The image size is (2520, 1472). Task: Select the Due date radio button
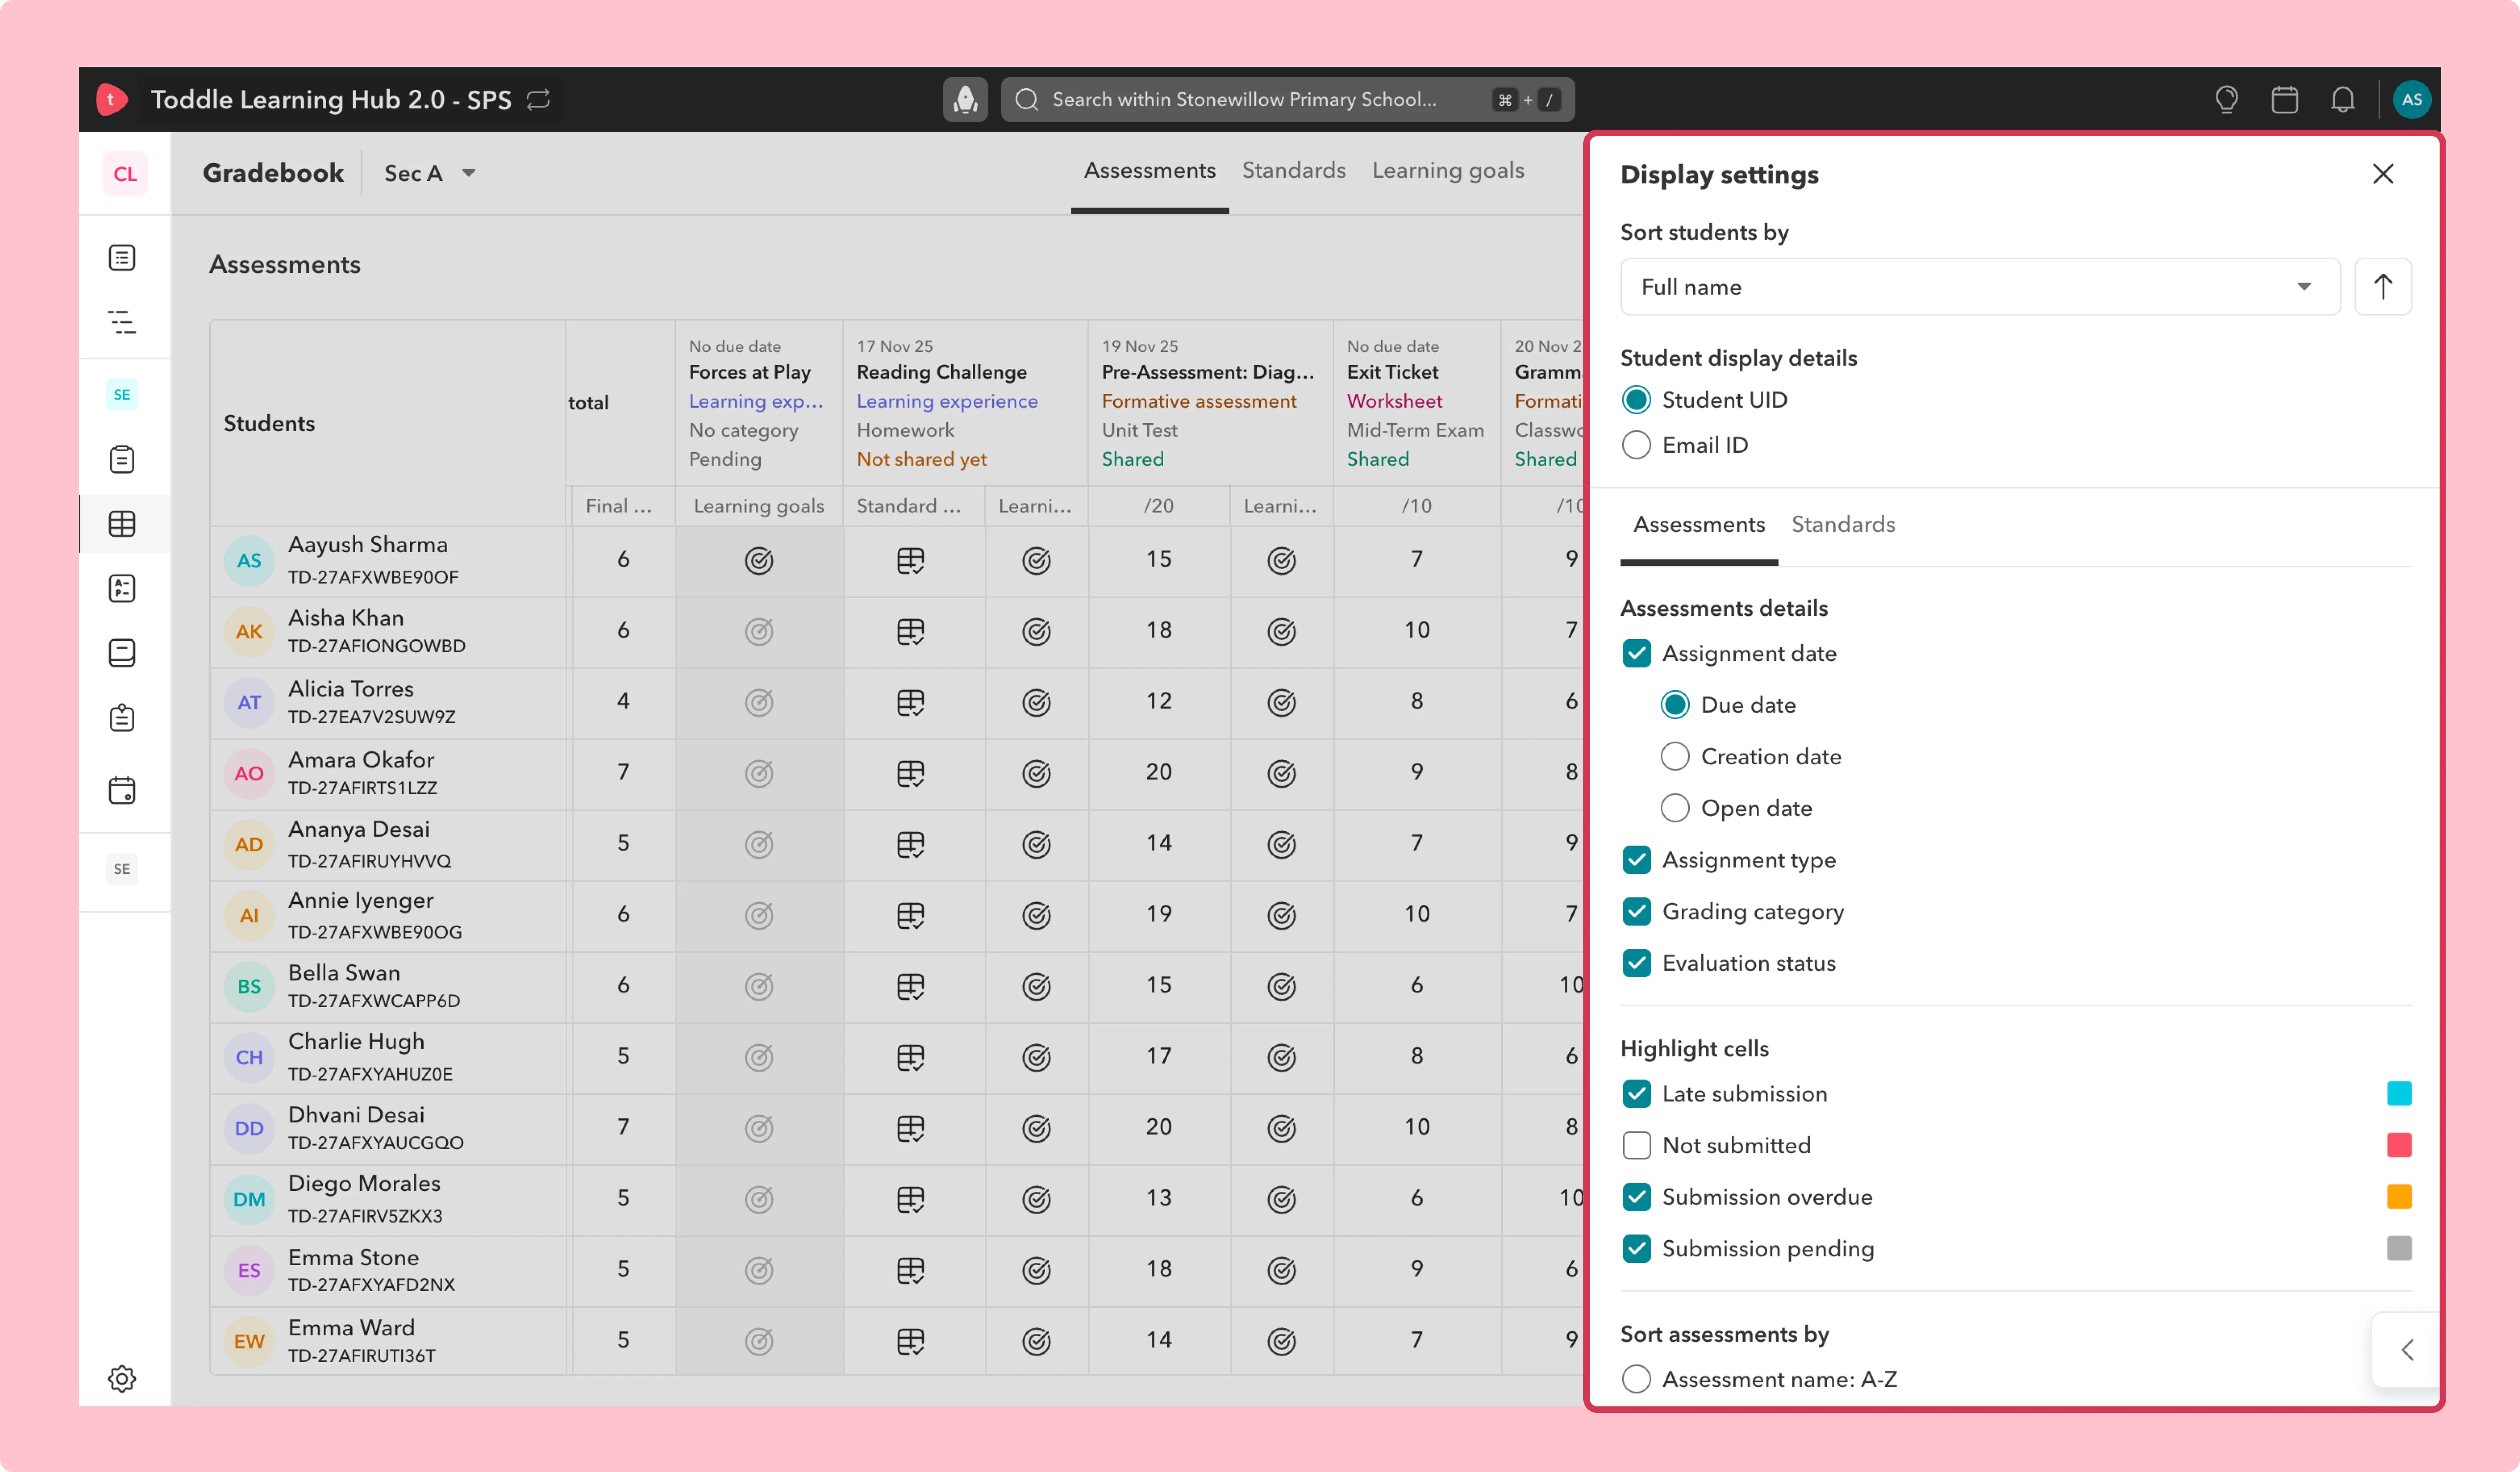click(1675, 705)
